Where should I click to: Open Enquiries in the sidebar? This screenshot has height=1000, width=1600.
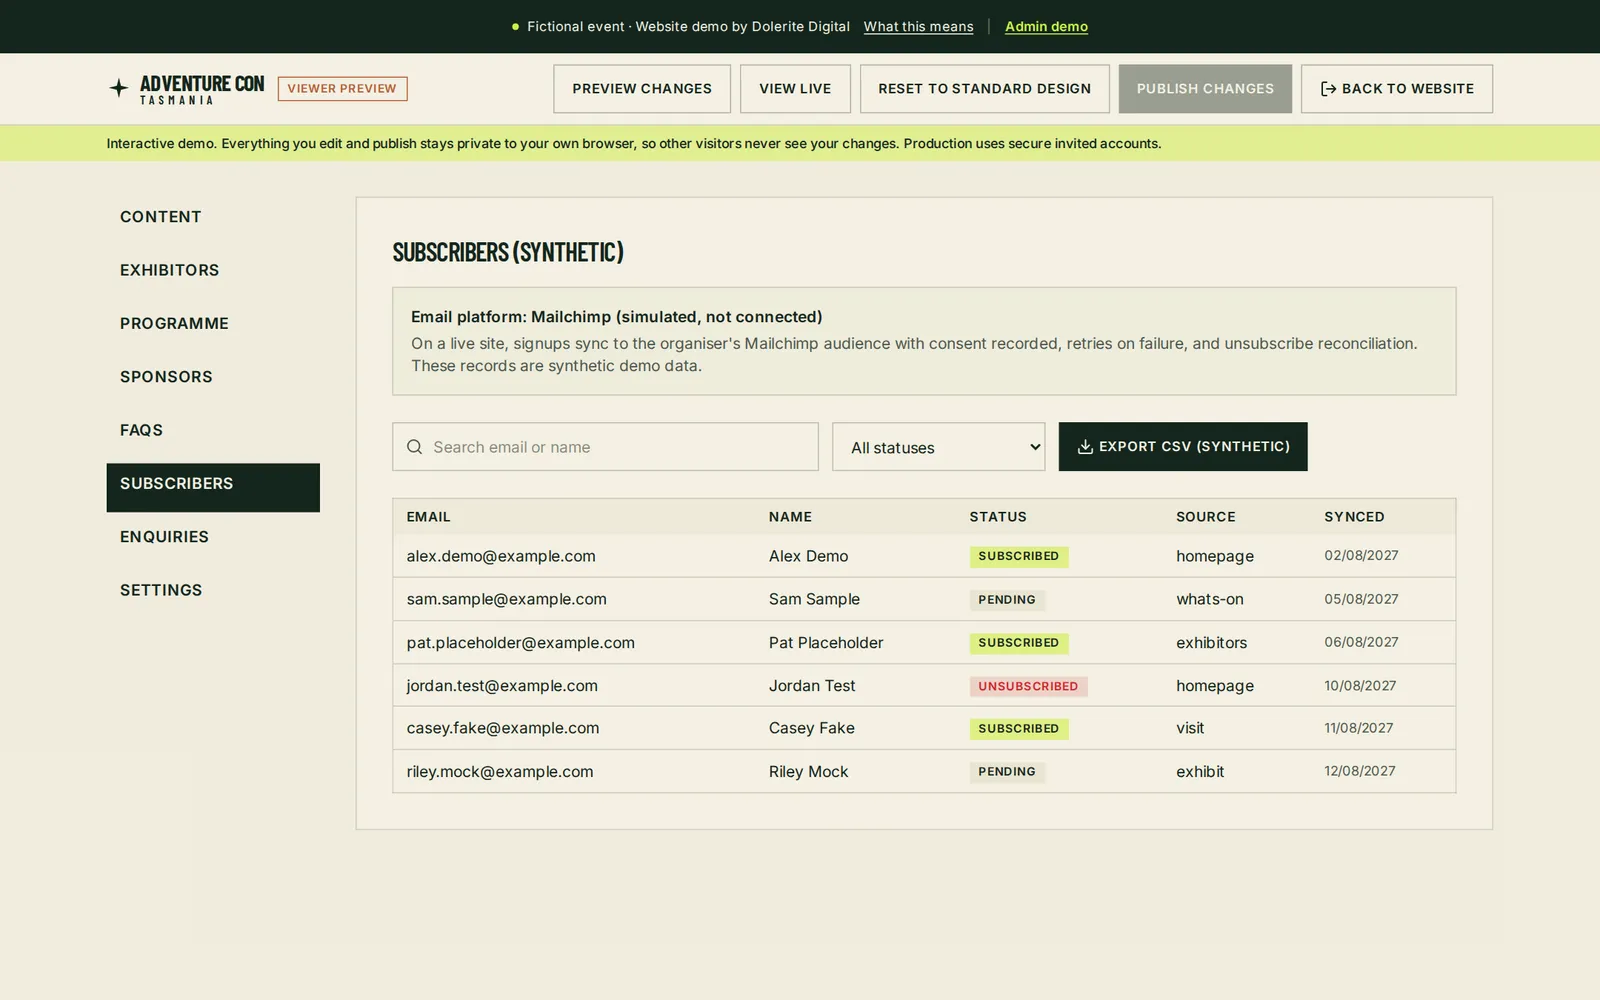(213, 537)
